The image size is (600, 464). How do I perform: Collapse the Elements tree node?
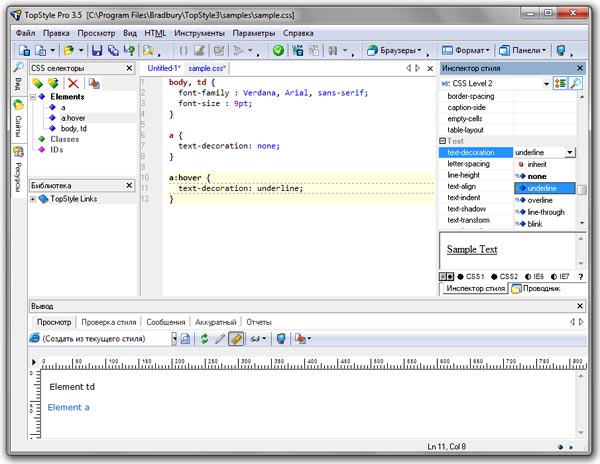point(33,97)
